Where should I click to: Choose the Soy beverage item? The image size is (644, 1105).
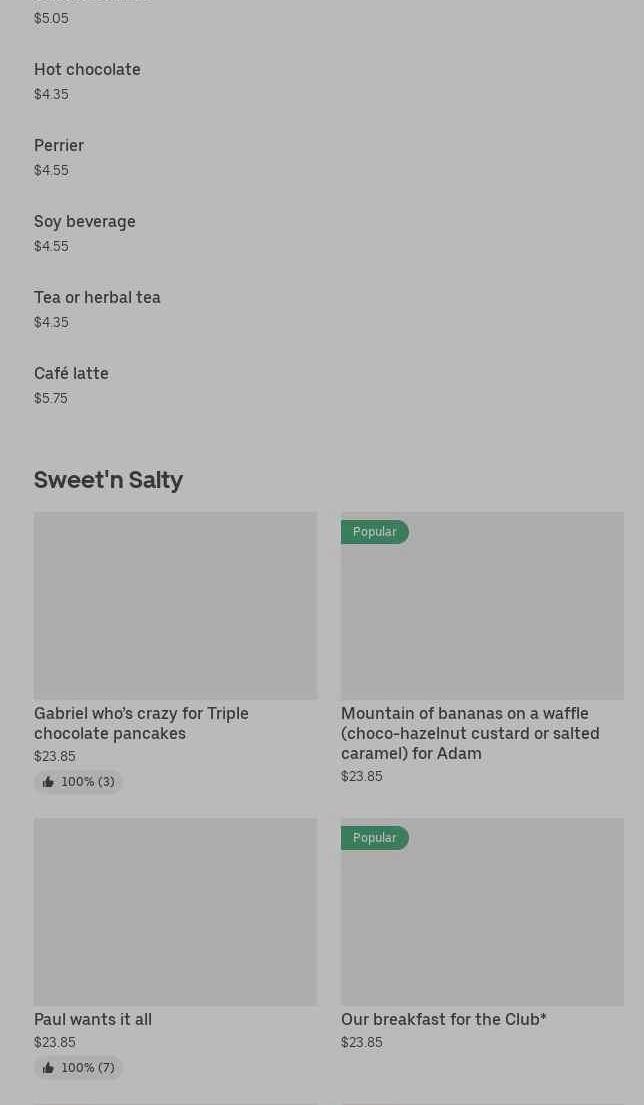tap(85, 222)
